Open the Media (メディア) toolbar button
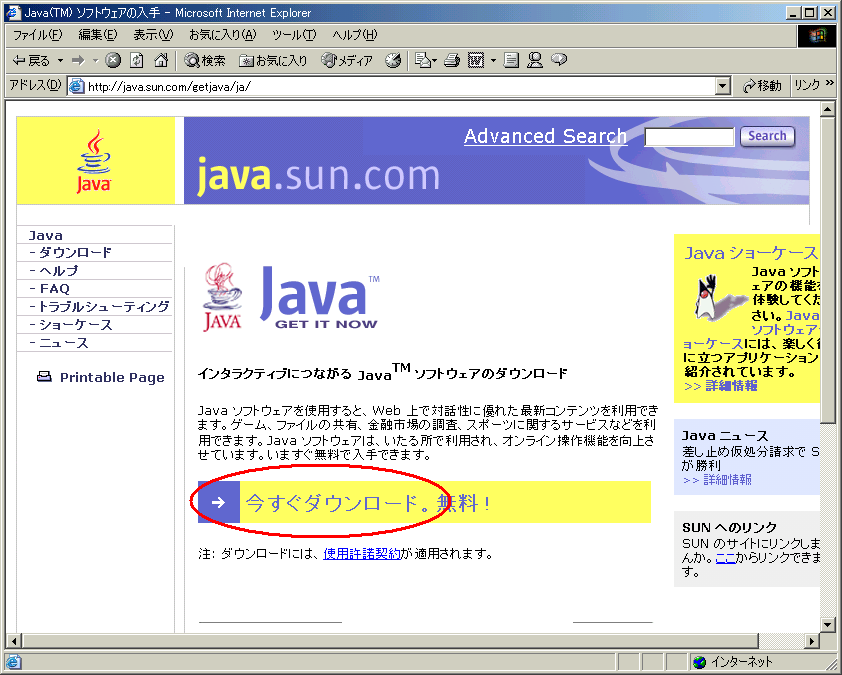 click(x=347, y=61)
